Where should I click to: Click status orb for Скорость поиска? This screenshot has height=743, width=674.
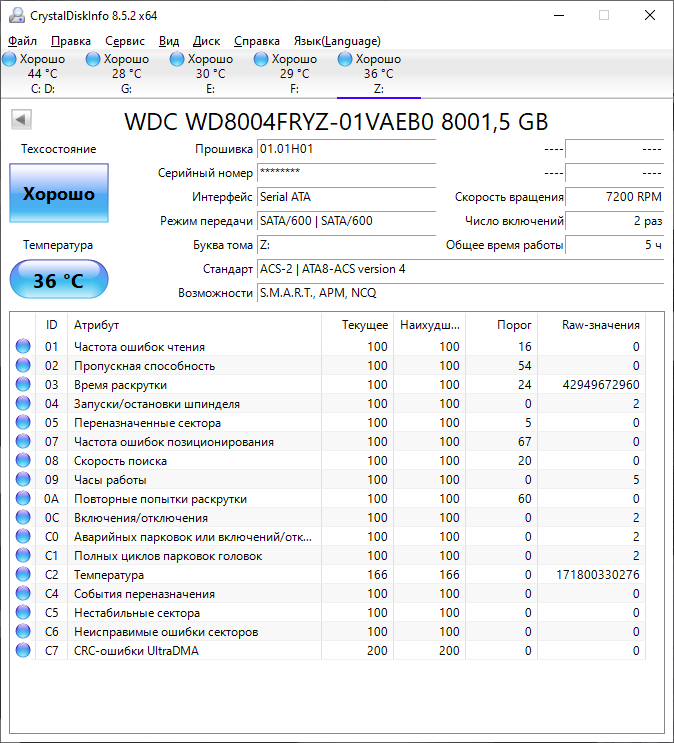tap(23, 460)
